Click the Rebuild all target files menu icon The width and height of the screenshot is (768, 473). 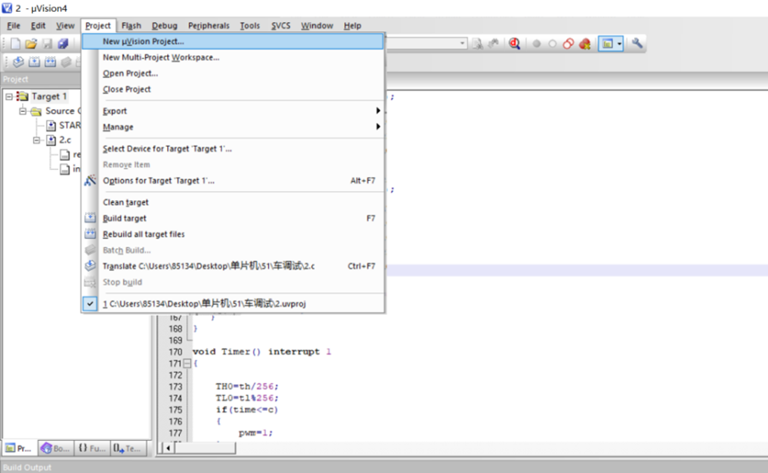[90, 234]
